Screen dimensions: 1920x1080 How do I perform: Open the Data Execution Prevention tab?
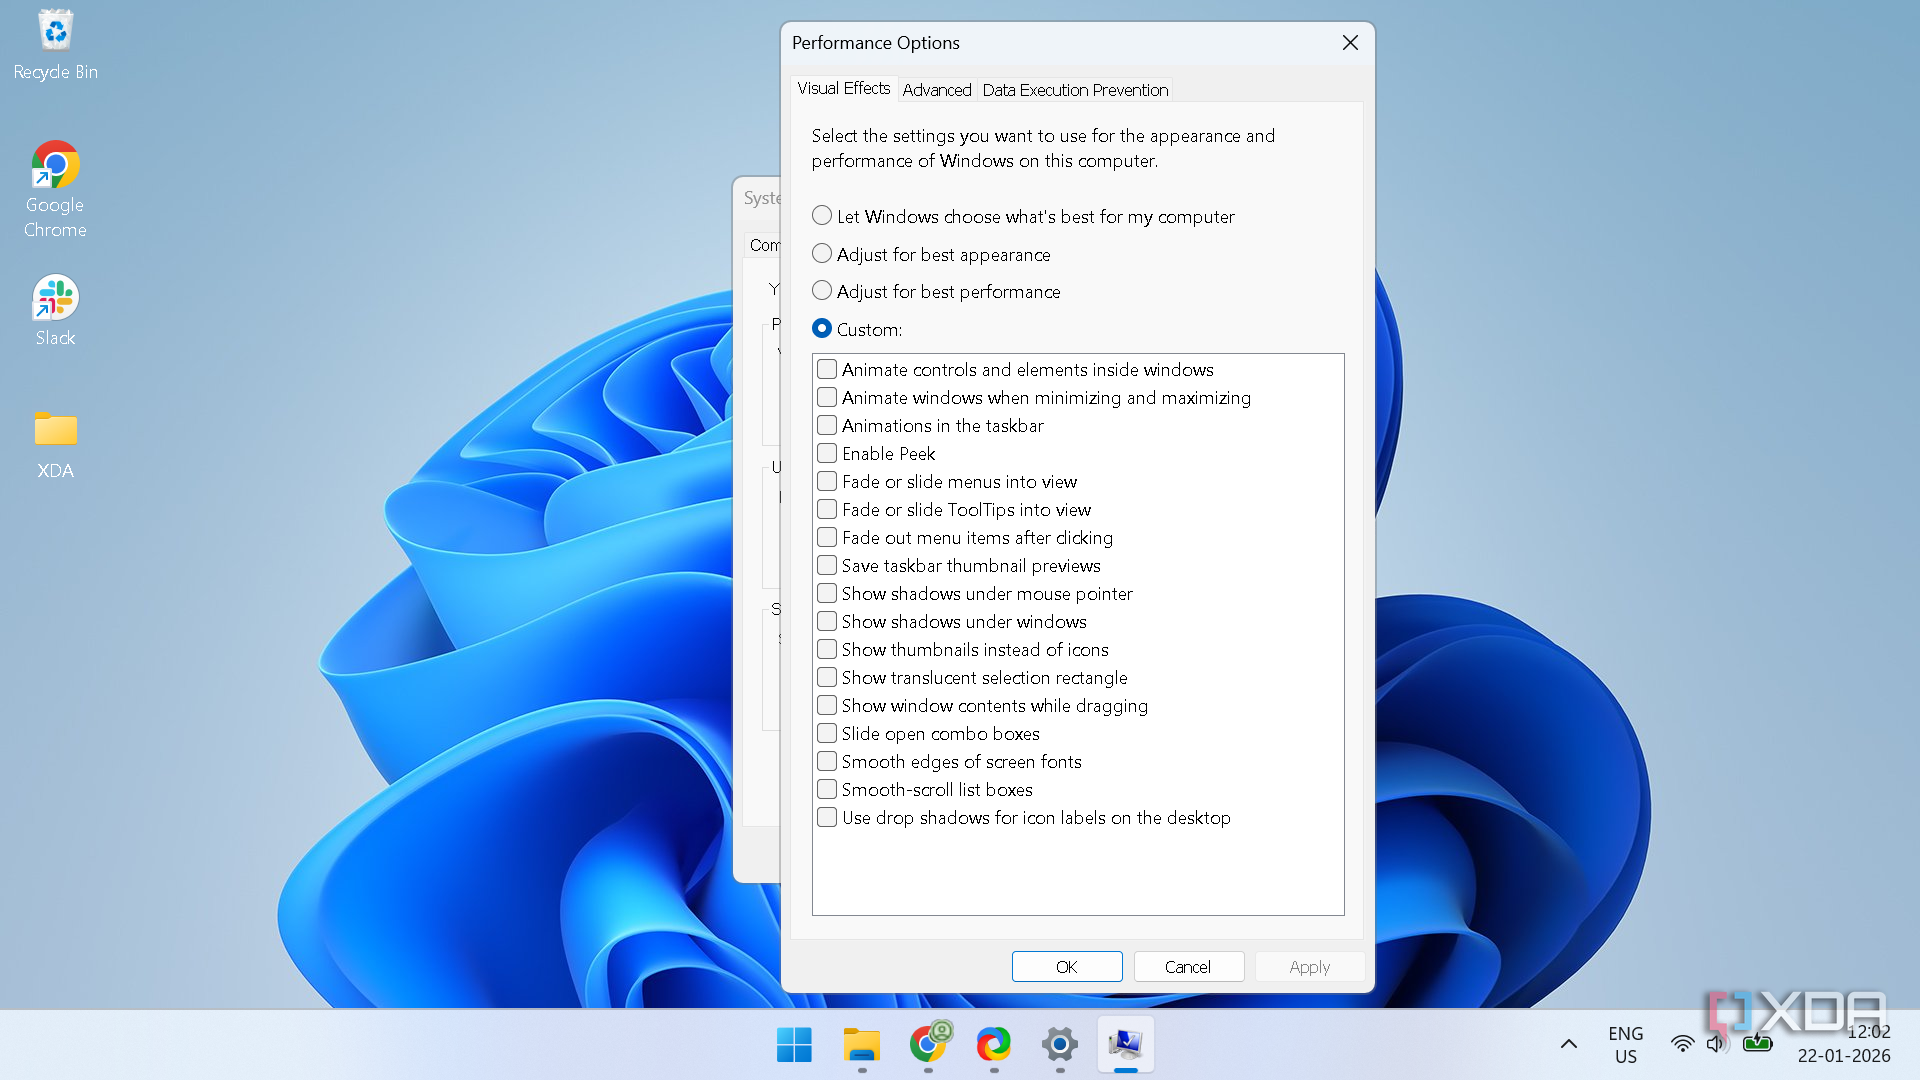point(1075,90)
